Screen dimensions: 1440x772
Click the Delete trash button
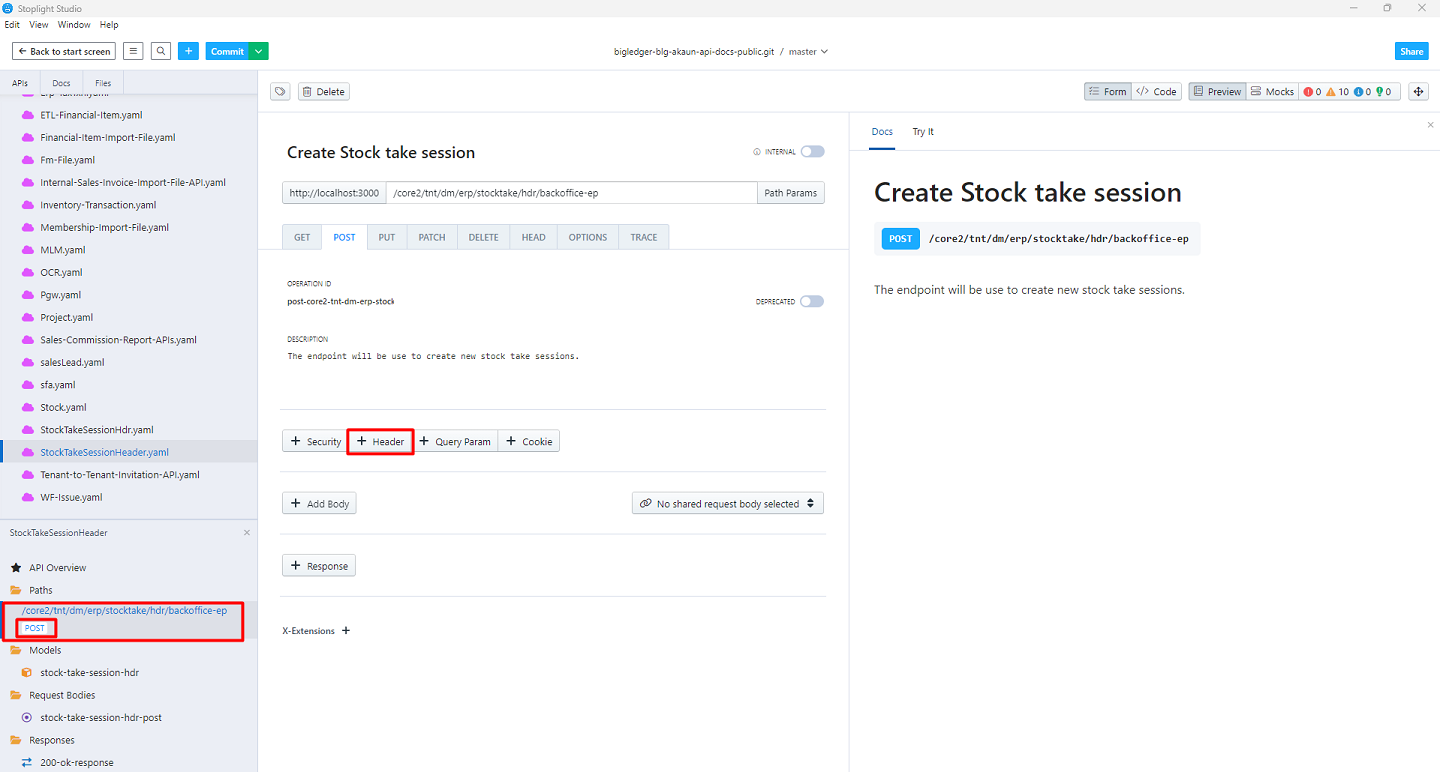point(324,92)
